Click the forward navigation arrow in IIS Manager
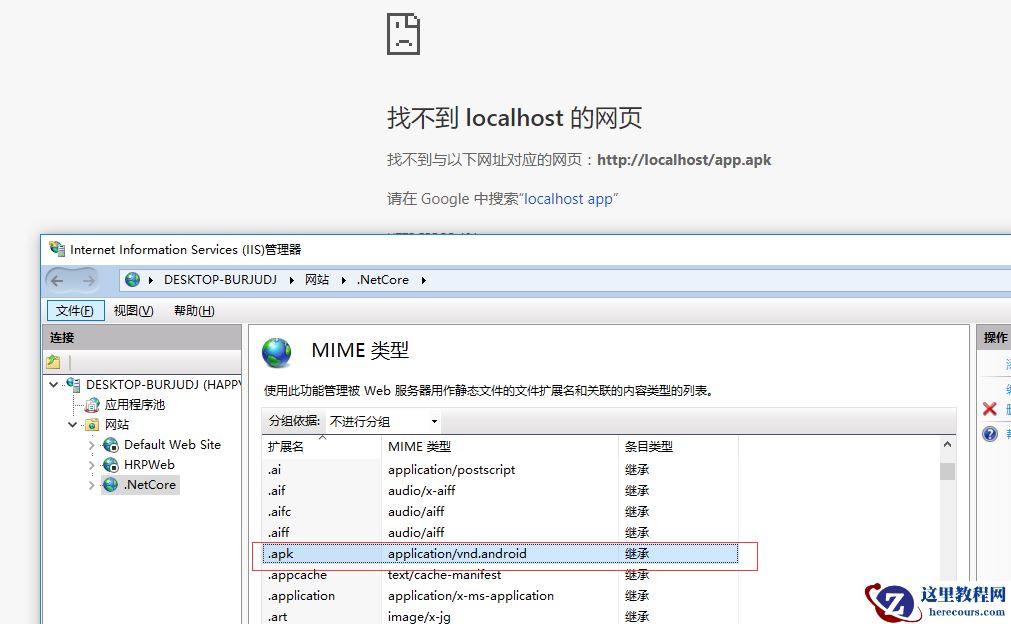 (x=88, y=280)
